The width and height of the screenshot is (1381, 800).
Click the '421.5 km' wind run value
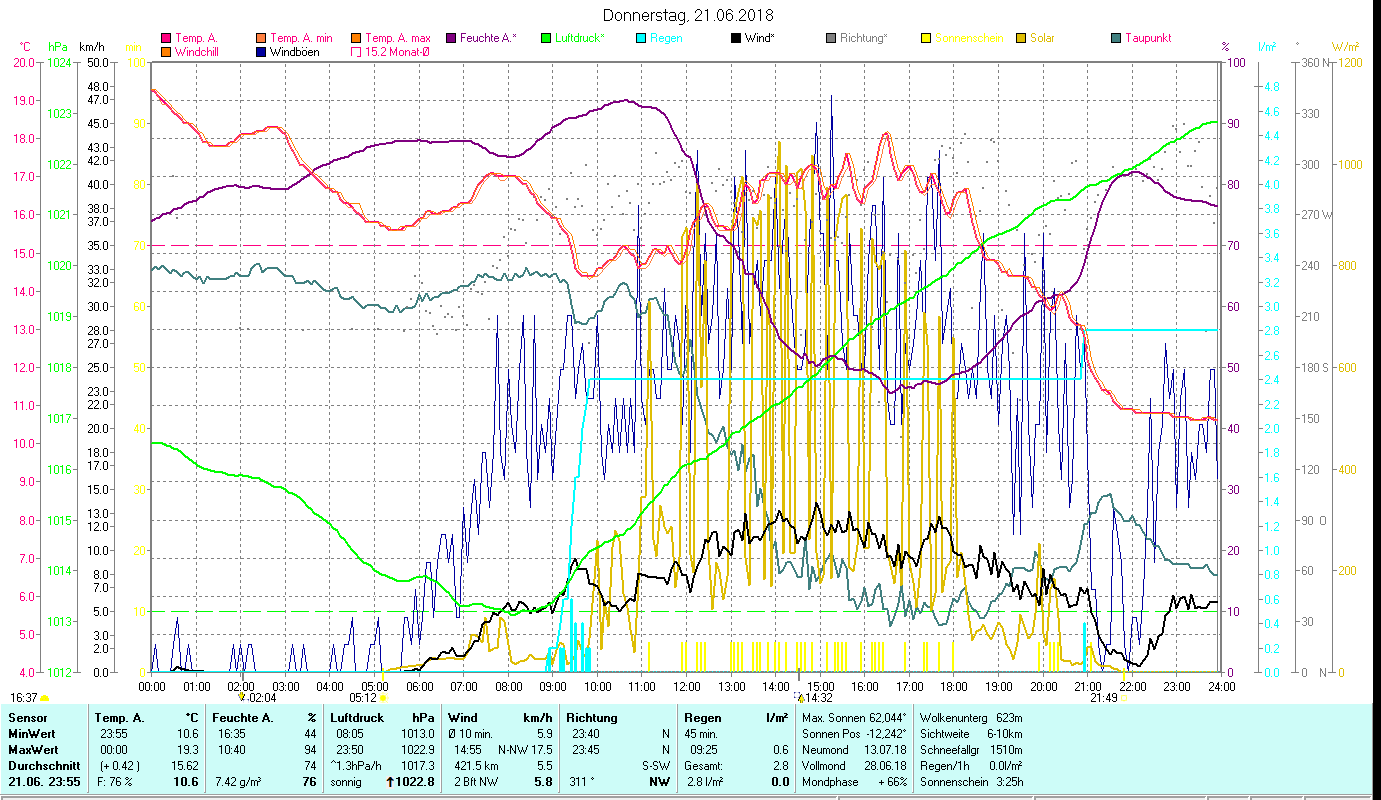click(476, 766)
